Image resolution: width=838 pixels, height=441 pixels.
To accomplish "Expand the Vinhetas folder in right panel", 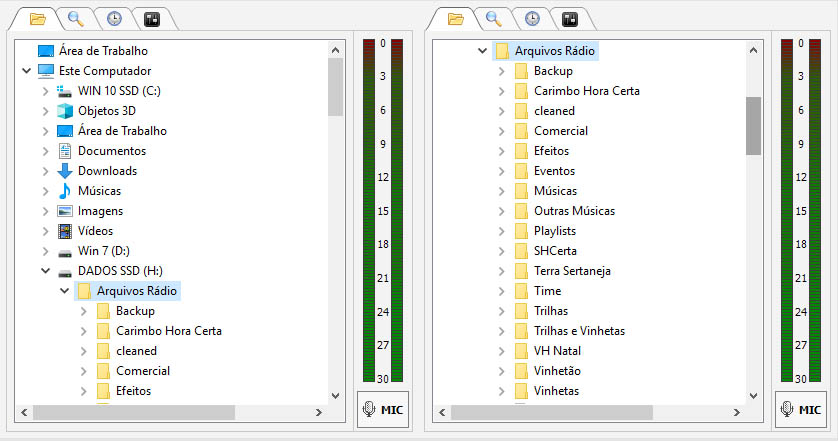I will [501, 391].
